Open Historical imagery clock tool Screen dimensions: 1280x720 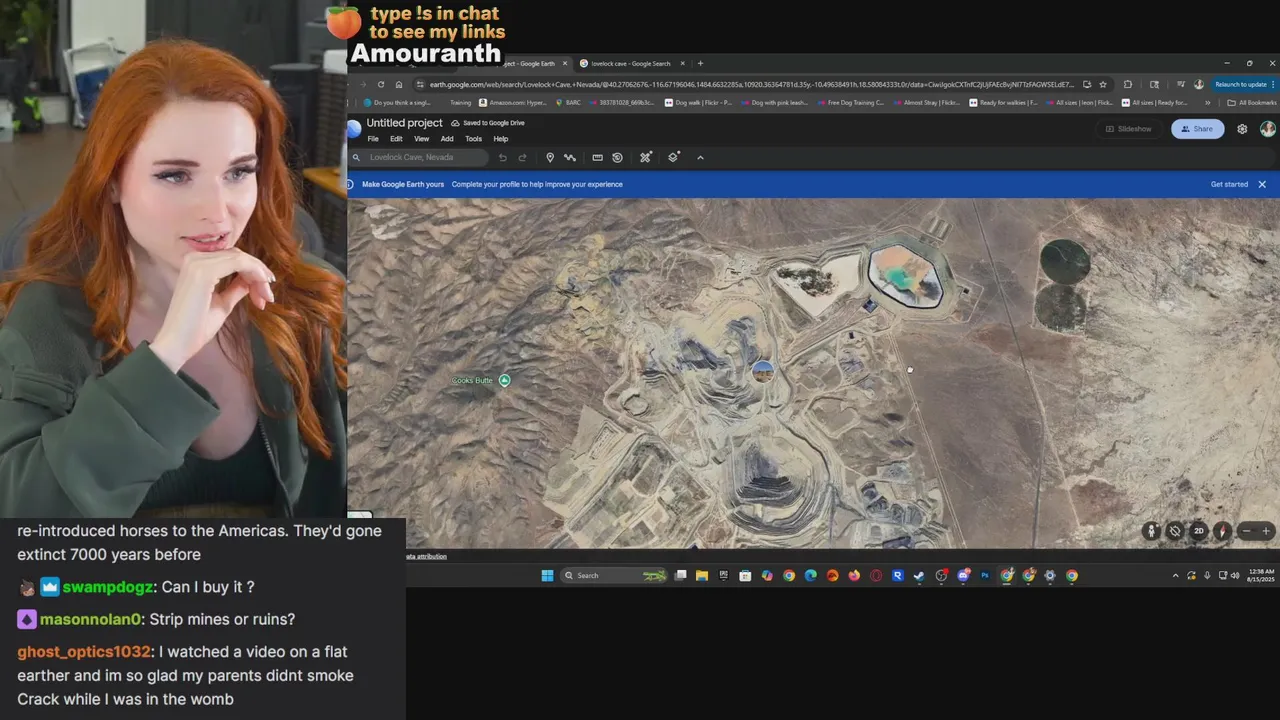coord(617,157)
